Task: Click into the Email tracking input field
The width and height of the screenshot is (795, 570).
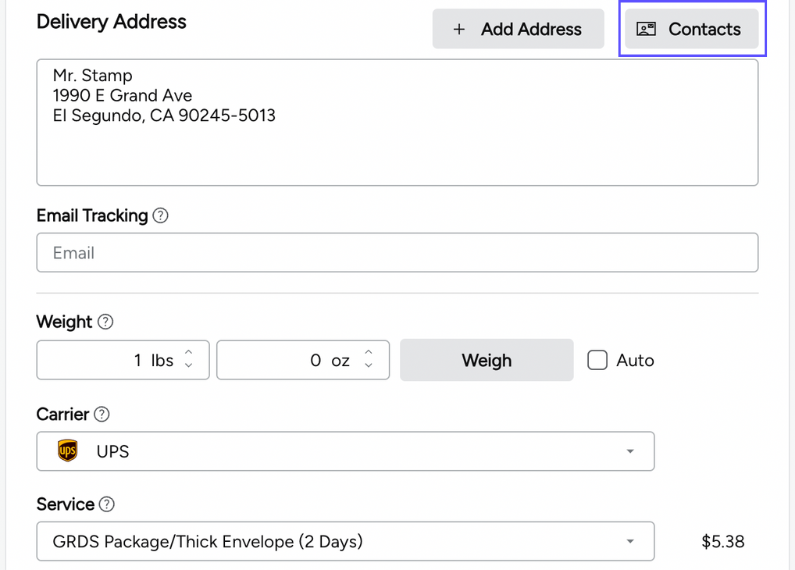Action: click(396, 253)
